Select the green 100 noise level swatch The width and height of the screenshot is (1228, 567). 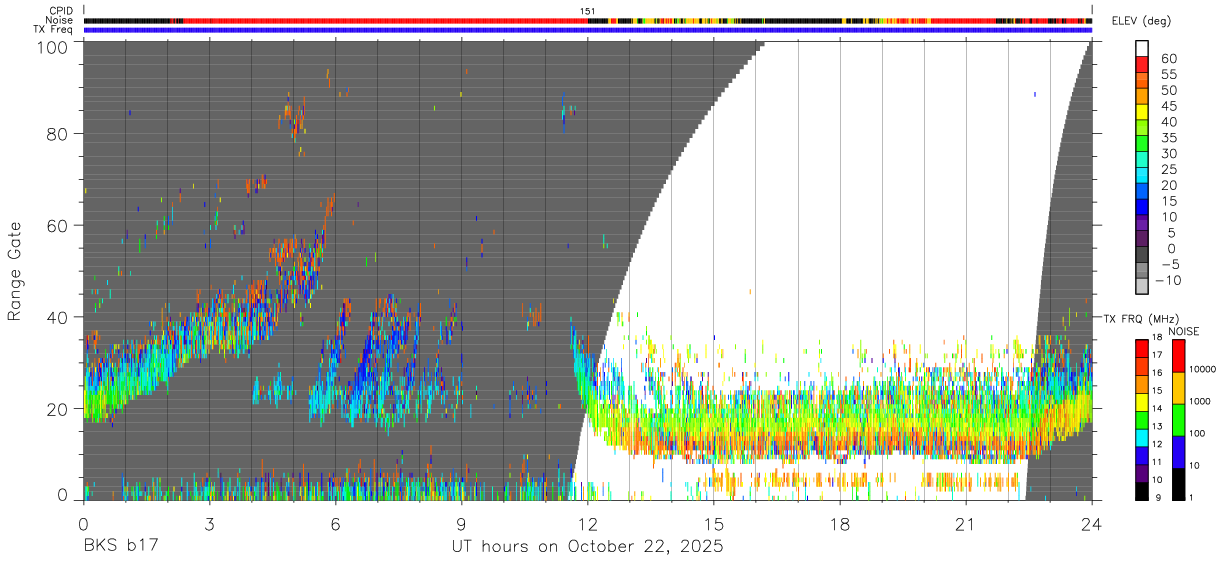click(x=1179, y=420)
